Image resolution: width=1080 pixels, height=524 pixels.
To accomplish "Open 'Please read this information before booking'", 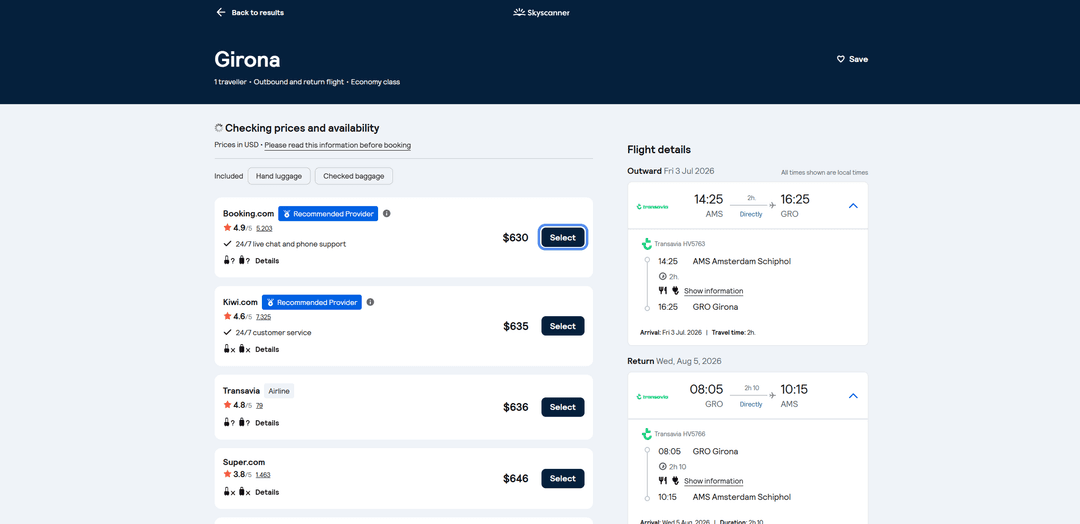I will (338, 145).
